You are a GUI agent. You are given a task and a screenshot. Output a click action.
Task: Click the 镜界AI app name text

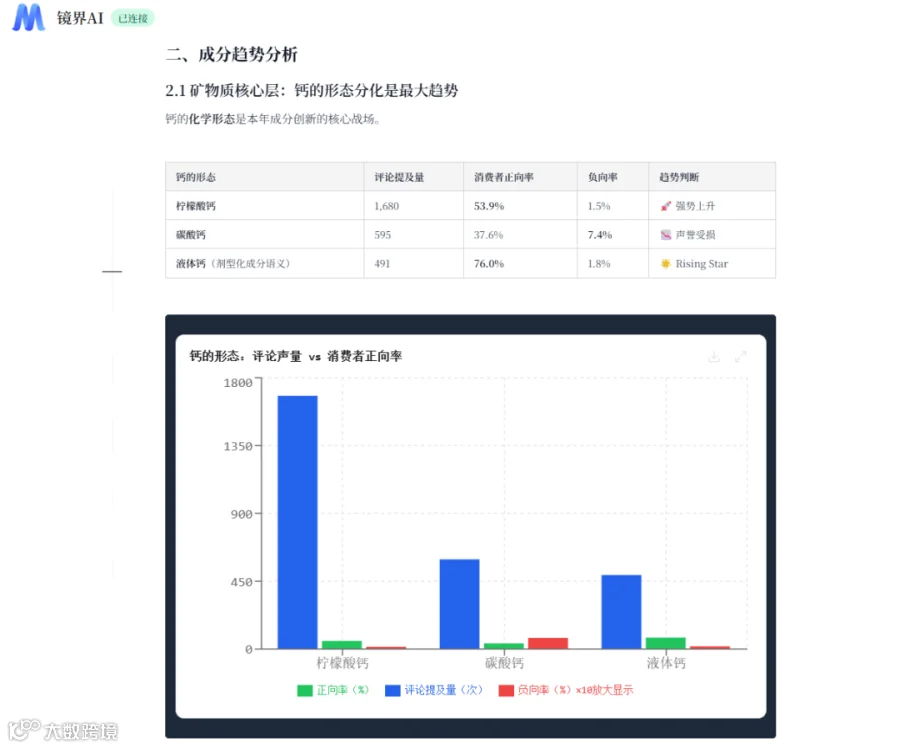pos(80,18)
